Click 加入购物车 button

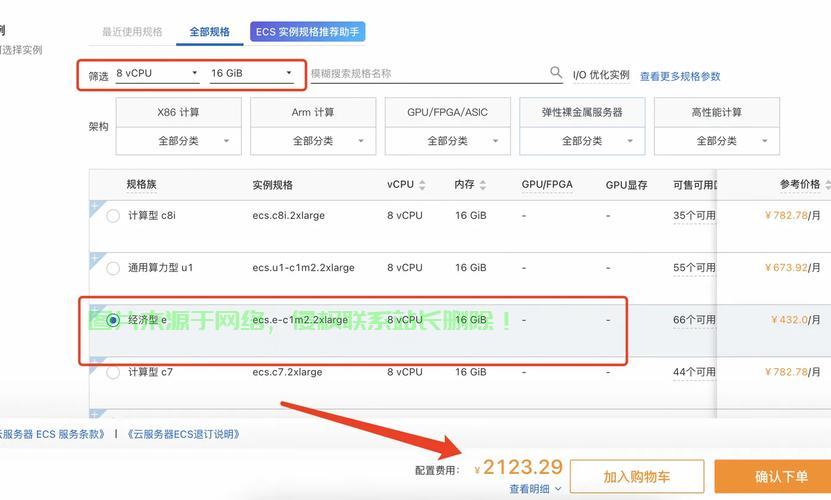tap(637, 477)
